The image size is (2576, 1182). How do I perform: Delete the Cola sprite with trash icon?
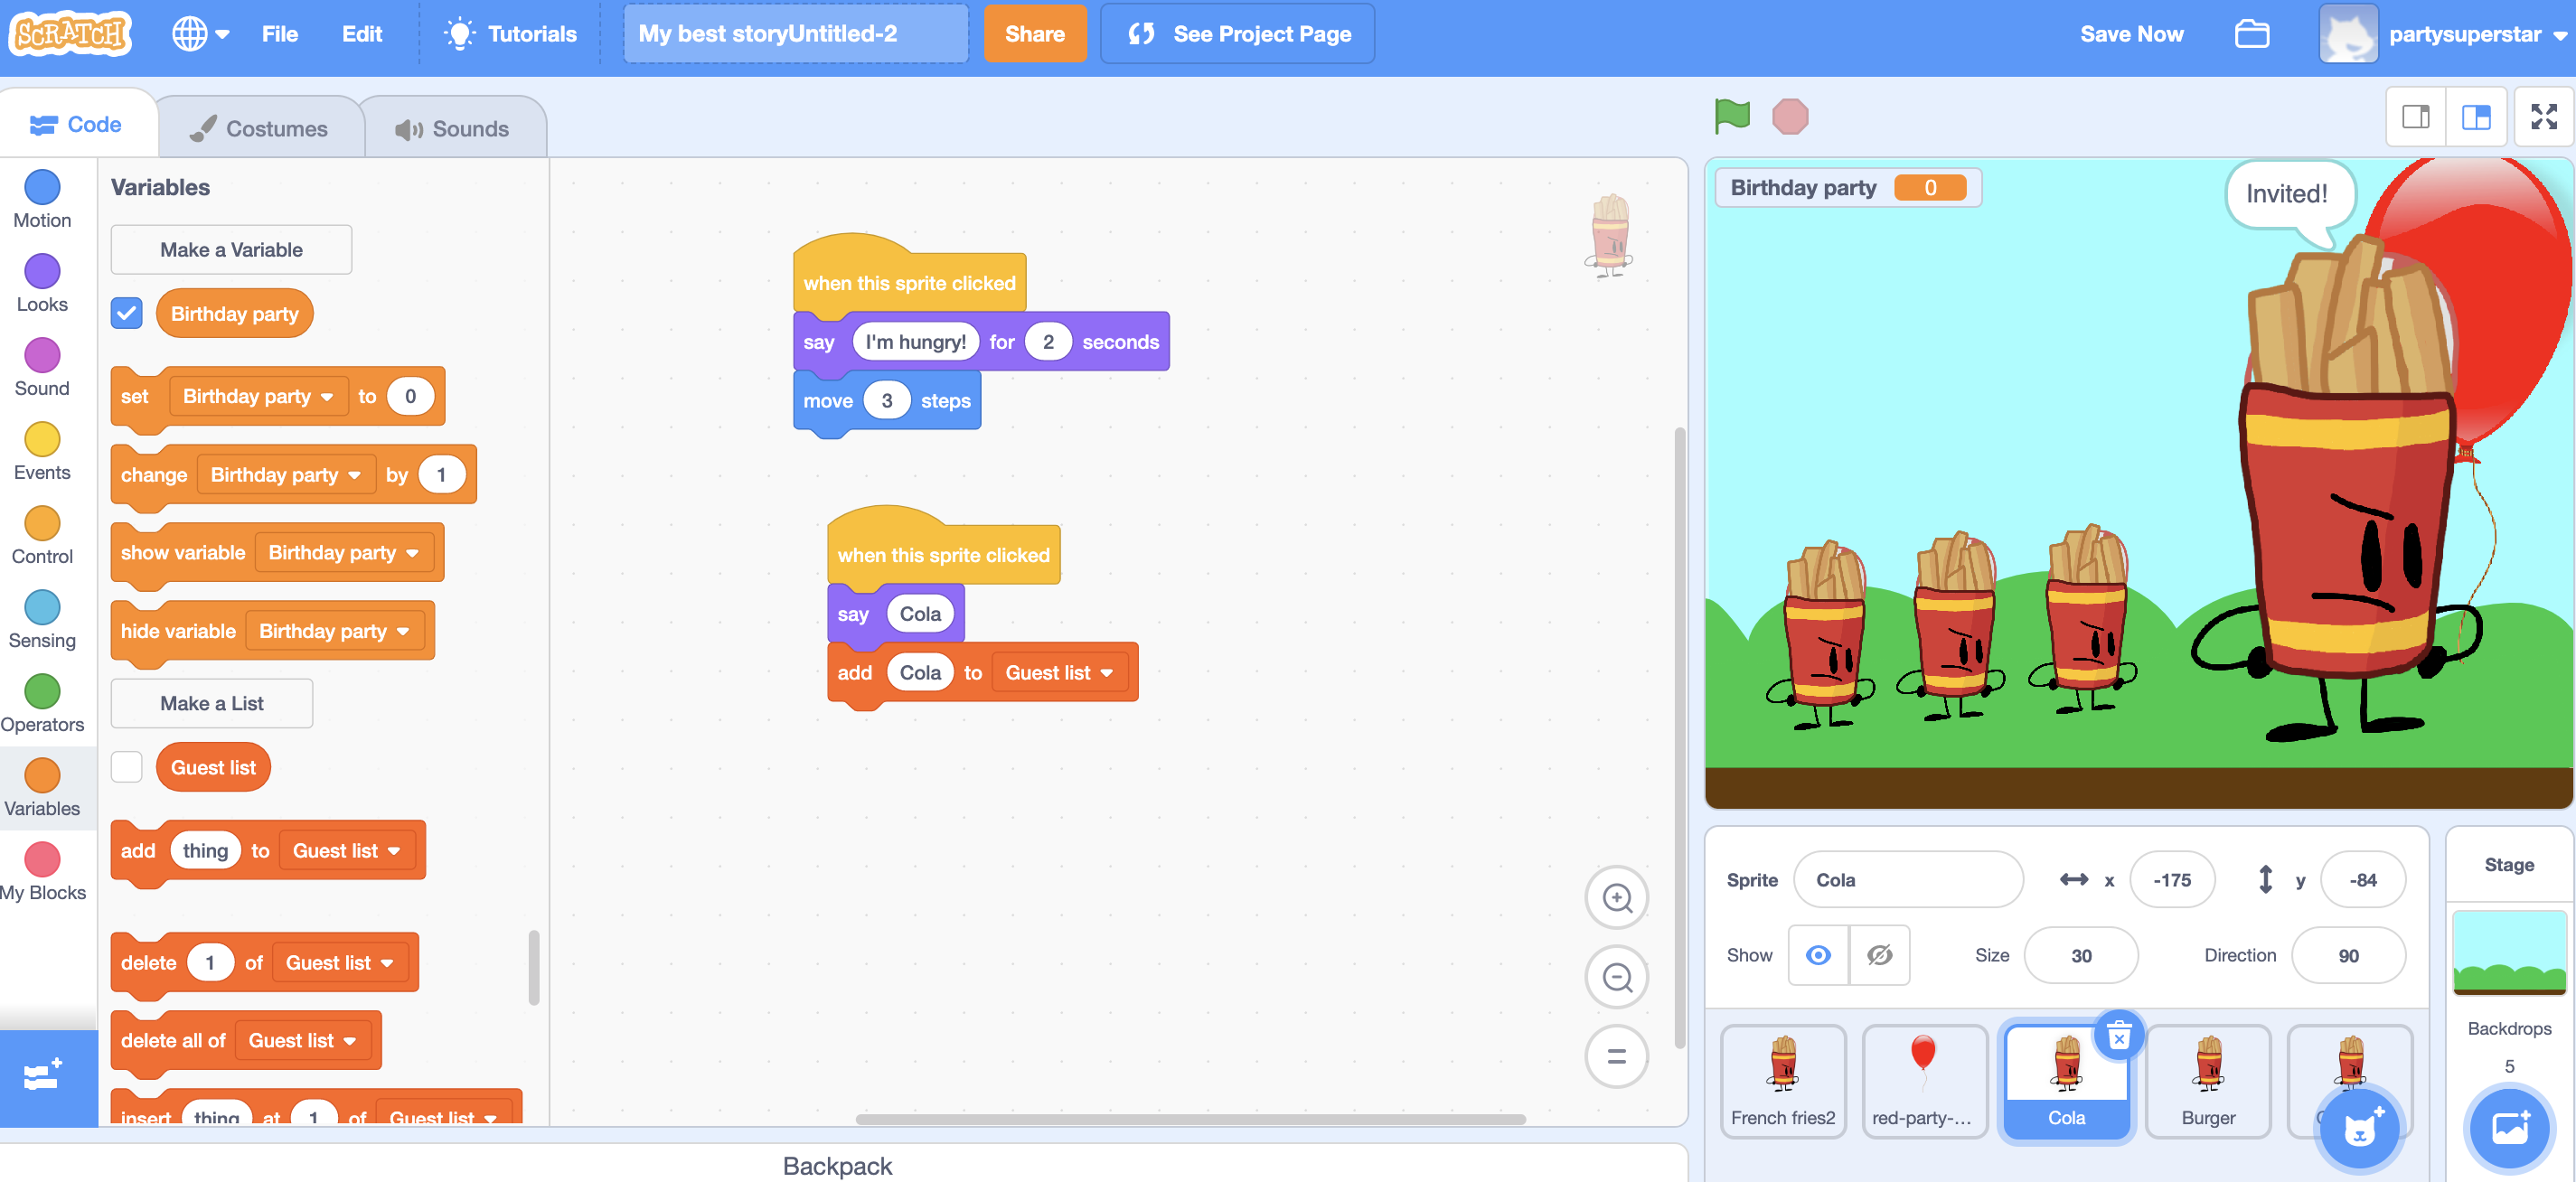[2118, 1036]
